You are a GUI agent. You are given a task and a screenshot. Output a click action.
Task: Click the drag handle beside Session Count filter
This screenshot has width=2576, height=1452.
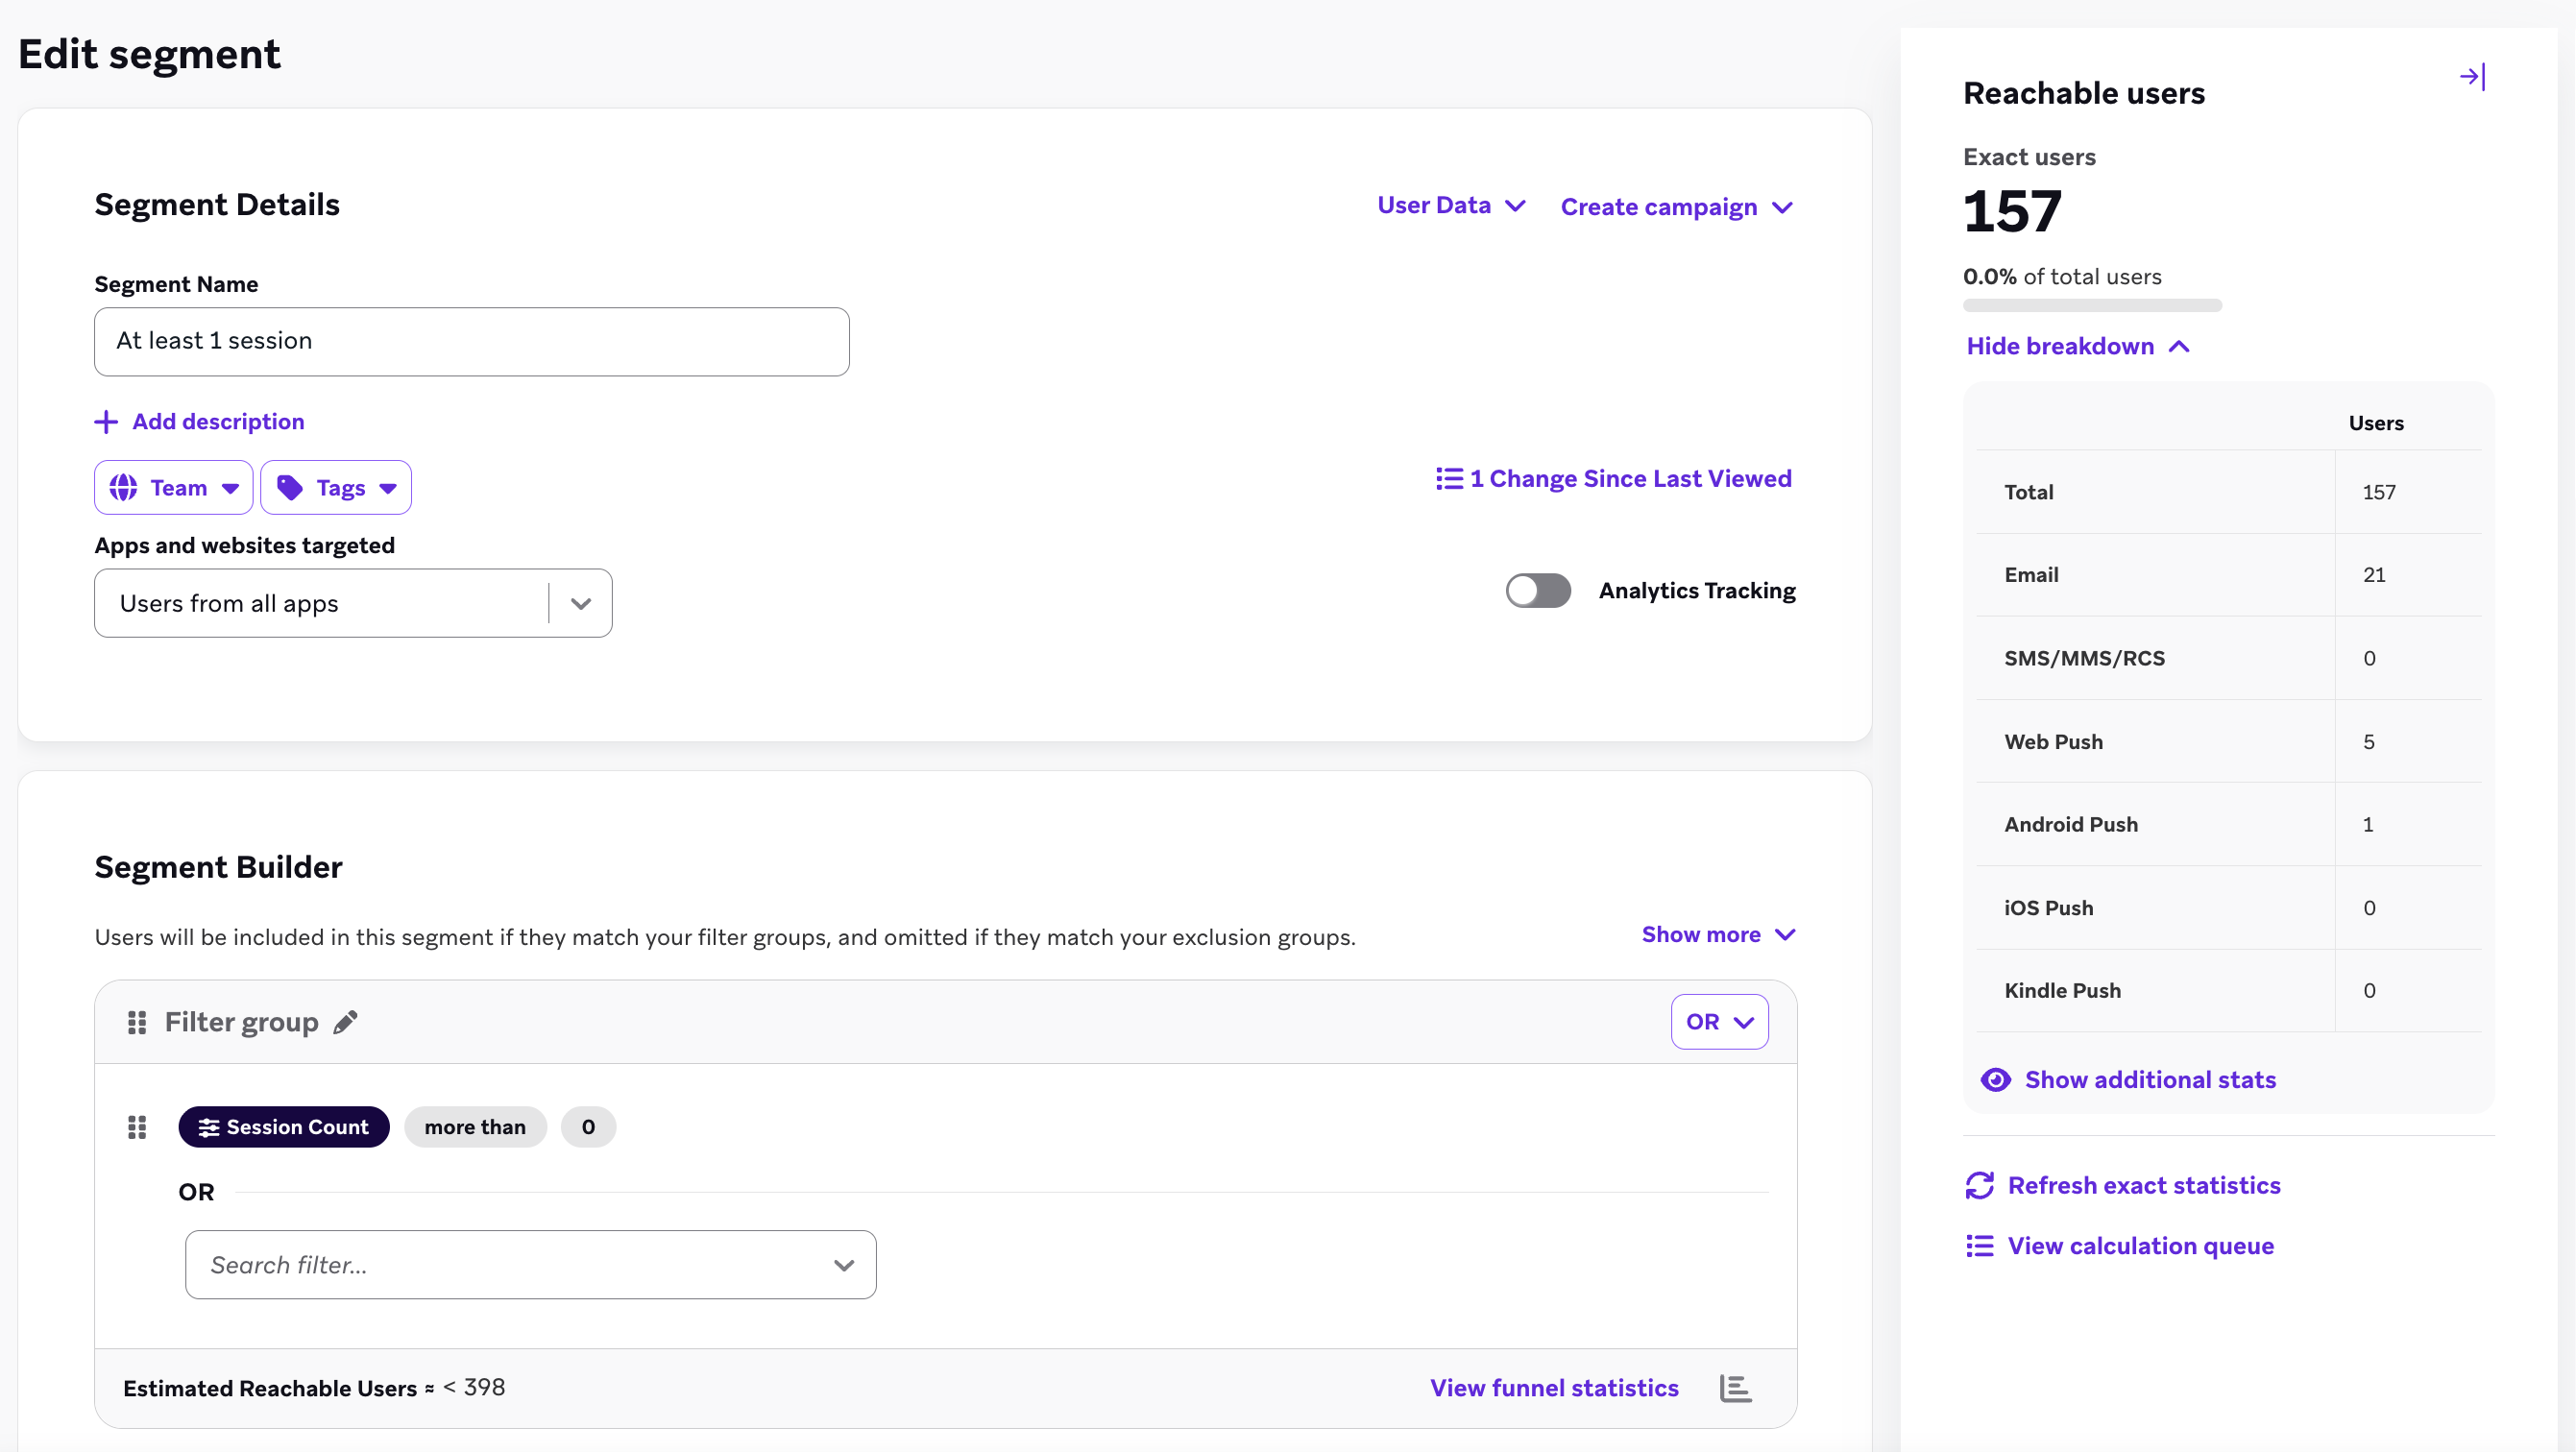tap(137, 1127)
